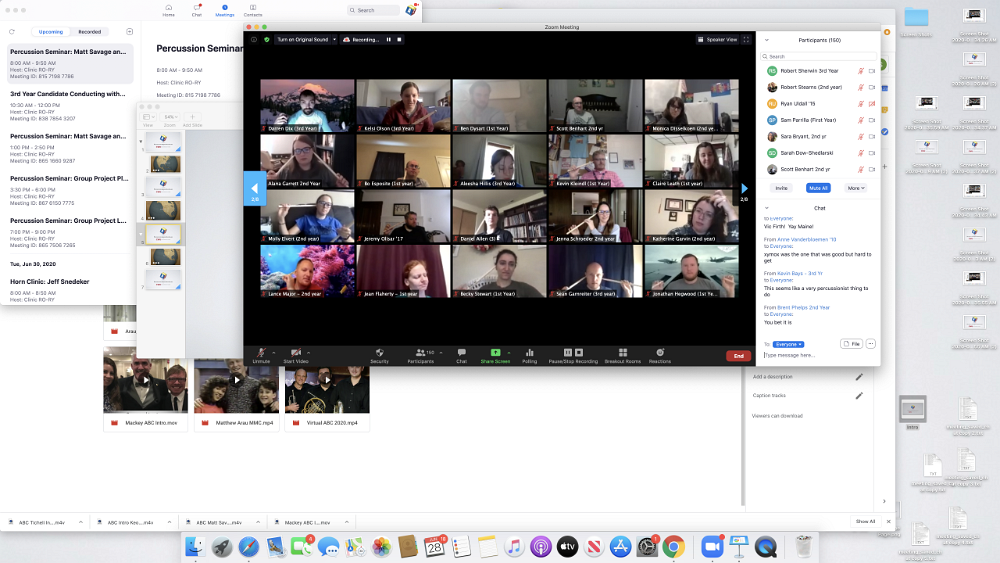Open Zoom profile avatar icon
Screen dimensions: 1000x563
[x=411, y=10]
